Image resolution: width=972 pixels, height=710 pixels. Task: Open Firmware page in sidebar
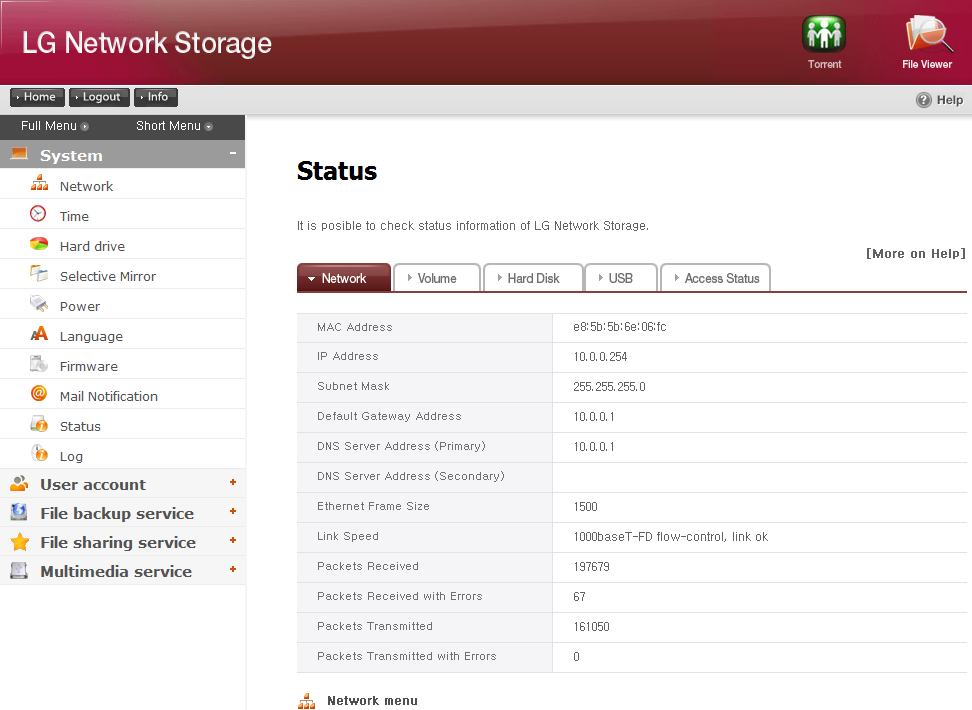coord(89,366)
